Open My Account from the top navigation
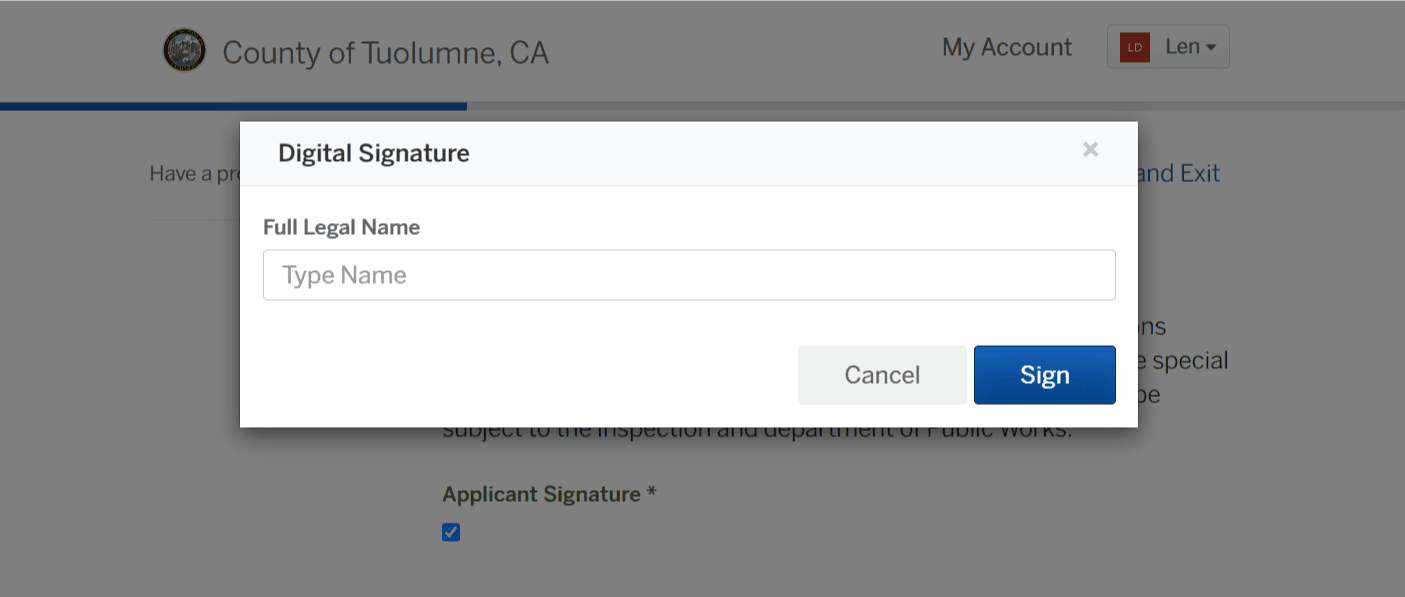Image resolution: width=1405 pixels, height=597 pixels. (x=1006, y=46)
